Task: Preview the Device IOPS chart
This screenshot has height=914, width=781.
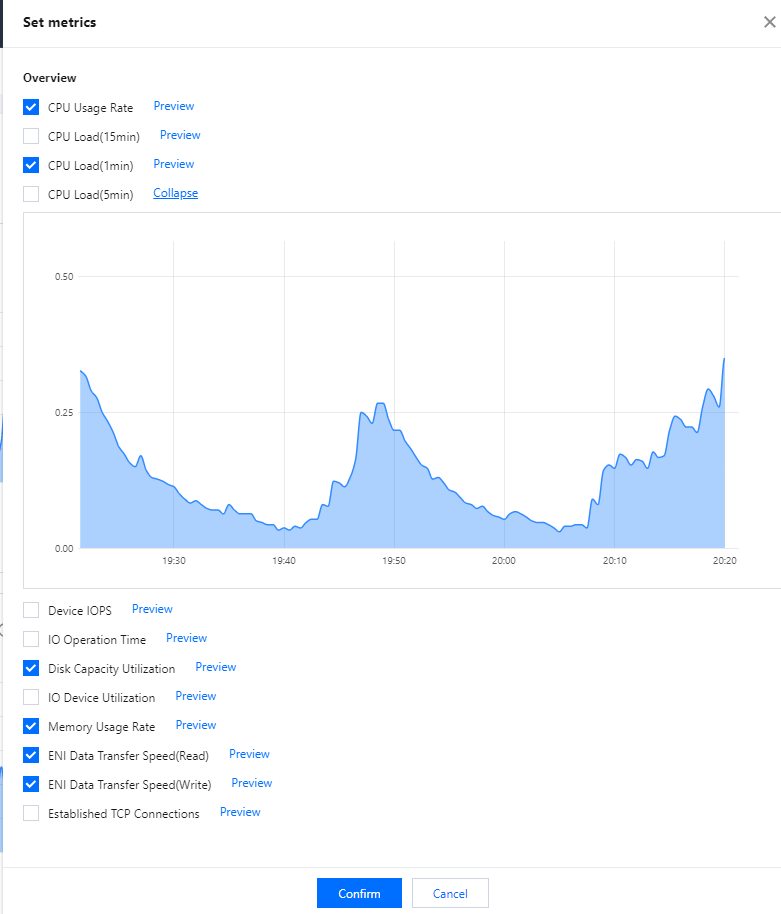Action: [x=152, y=609]
